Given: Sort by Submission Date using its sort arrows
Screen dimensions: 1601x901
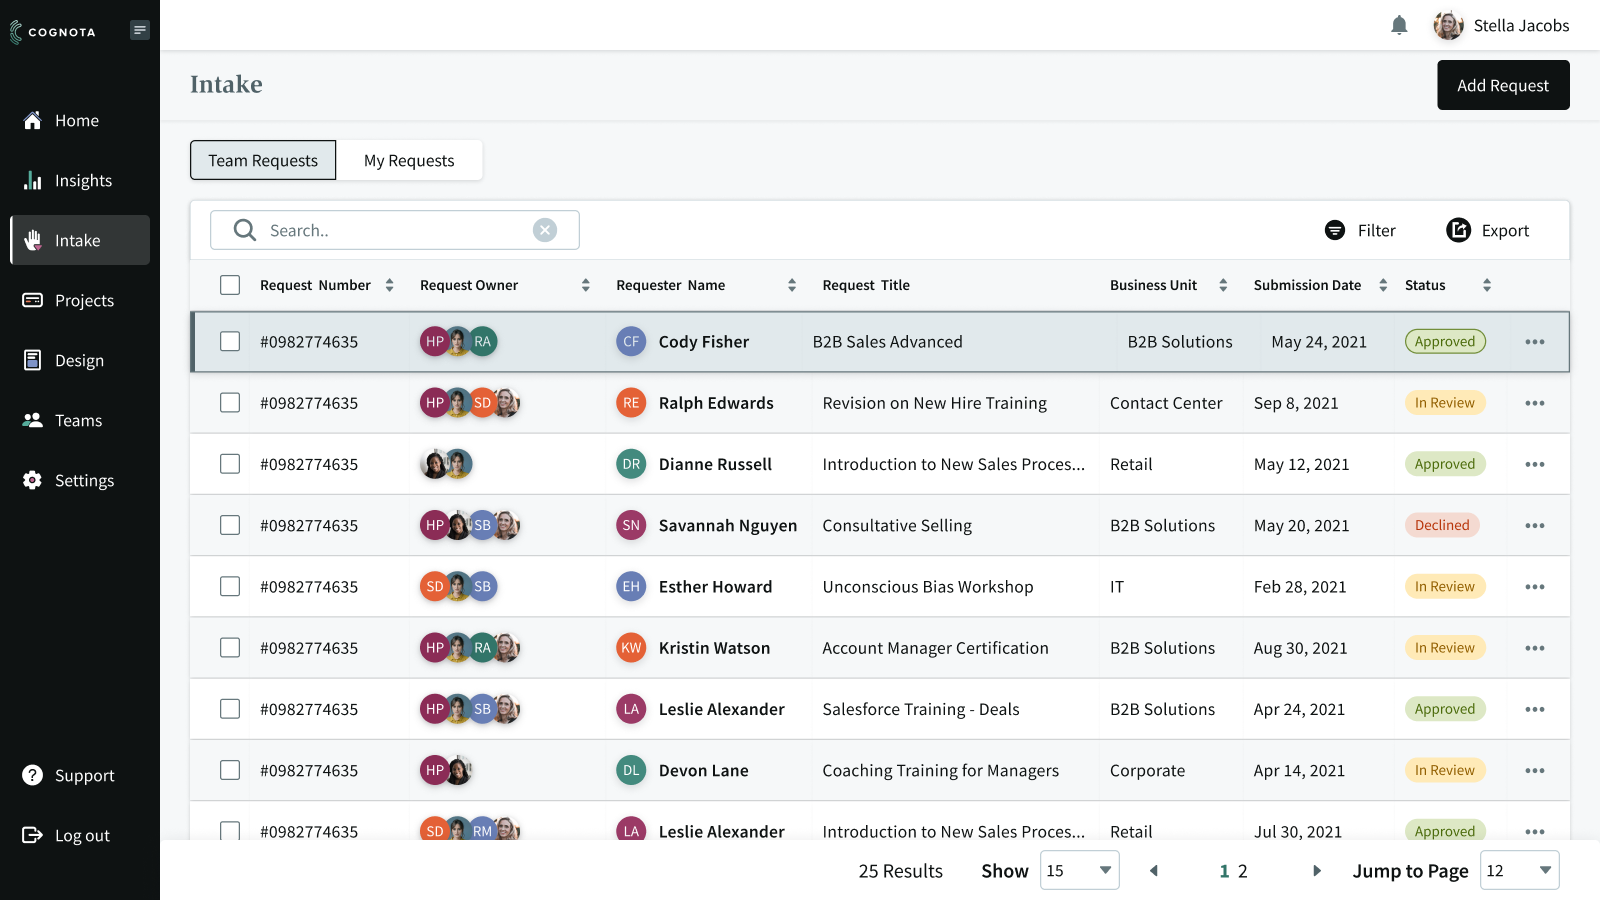Looking at the screenshot, I should pyautogui.click(x=1382, y=284).
